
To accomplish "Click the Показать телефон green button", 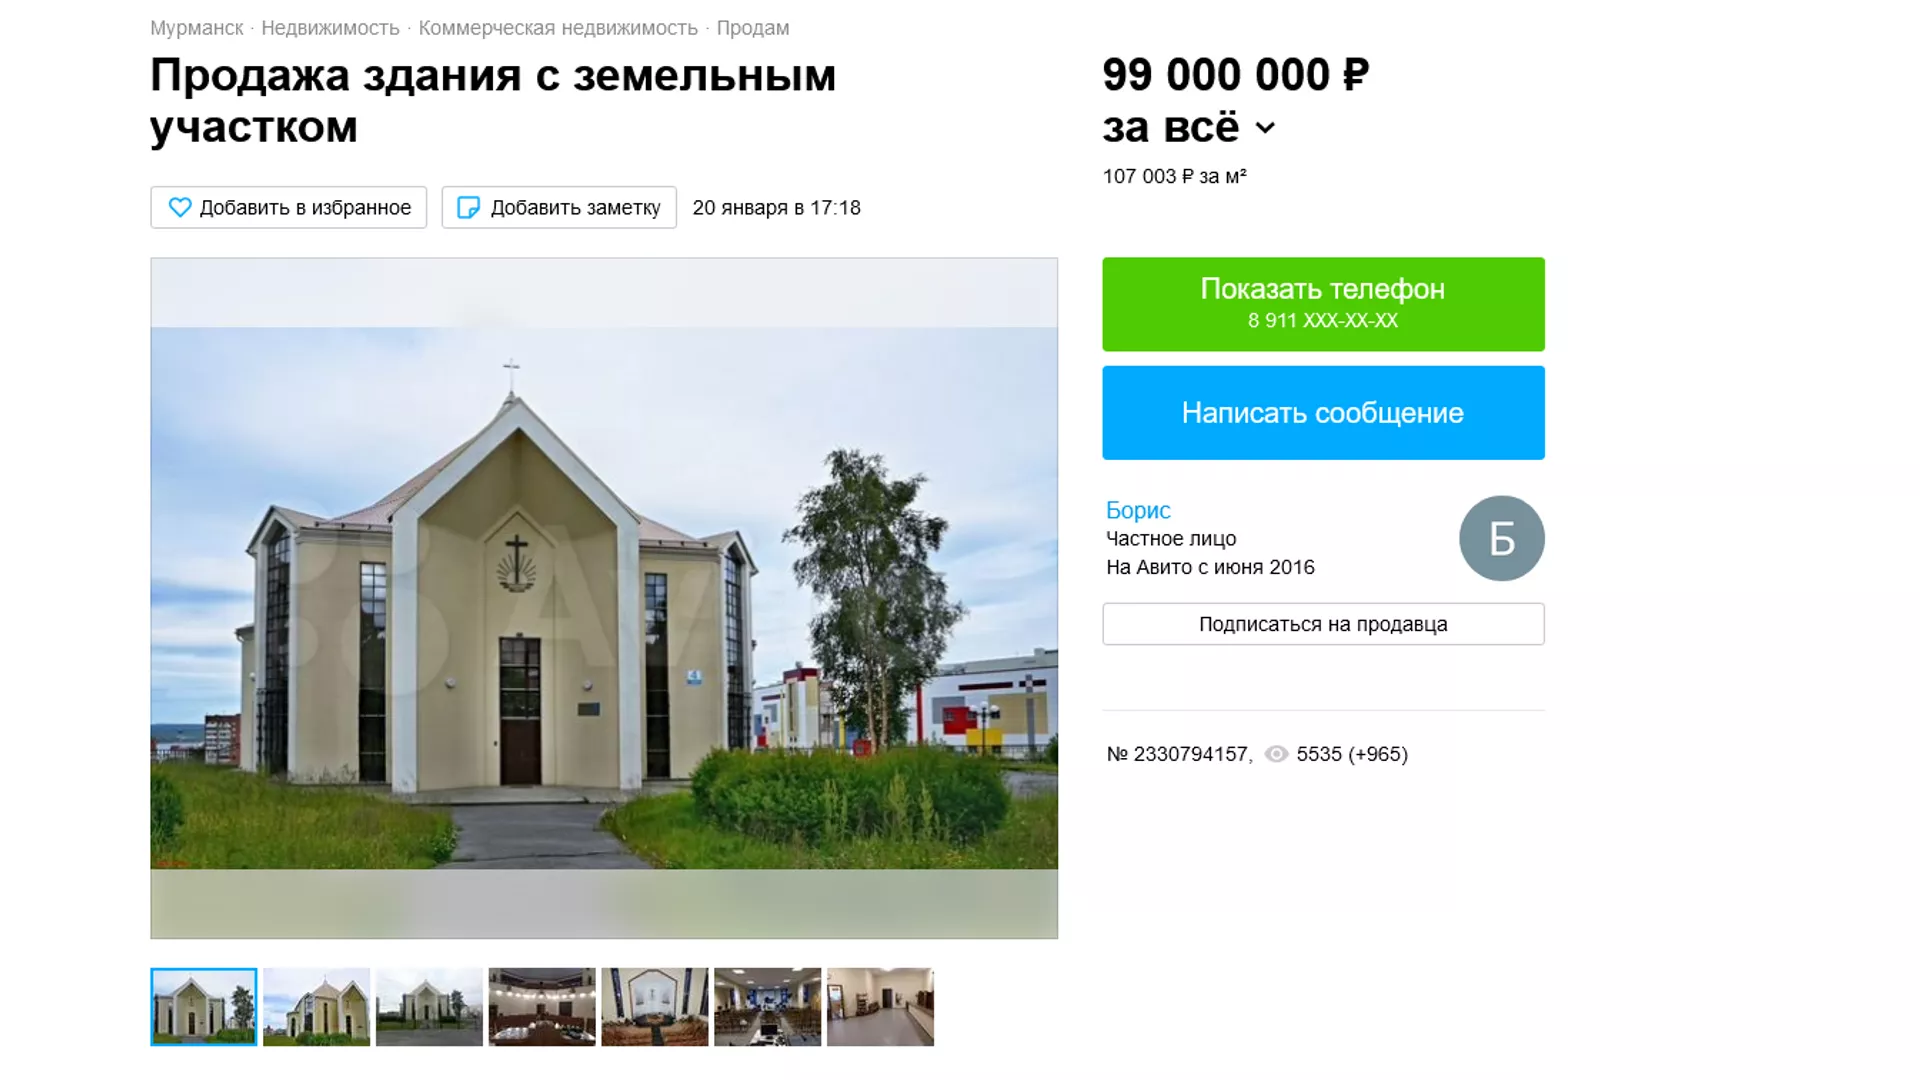I will [x=1323, y=304].
